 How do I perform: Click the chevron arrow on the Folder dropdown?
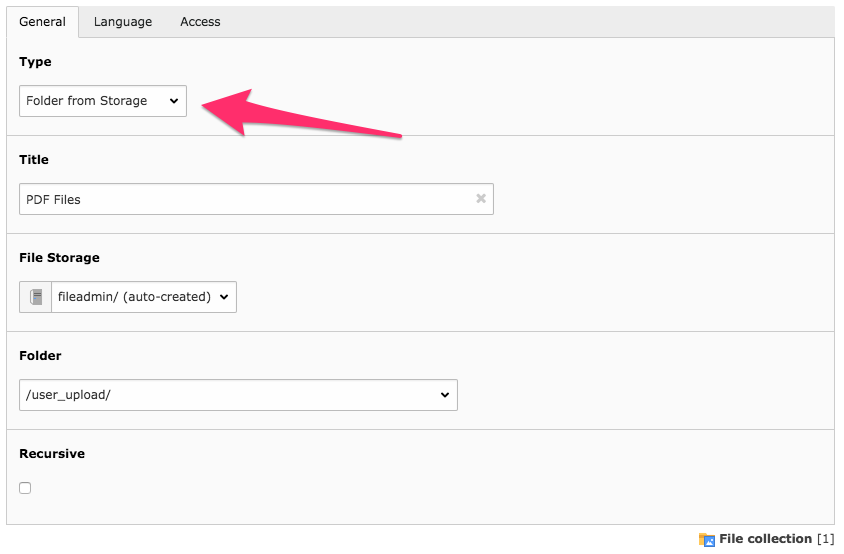click(445, 395)
